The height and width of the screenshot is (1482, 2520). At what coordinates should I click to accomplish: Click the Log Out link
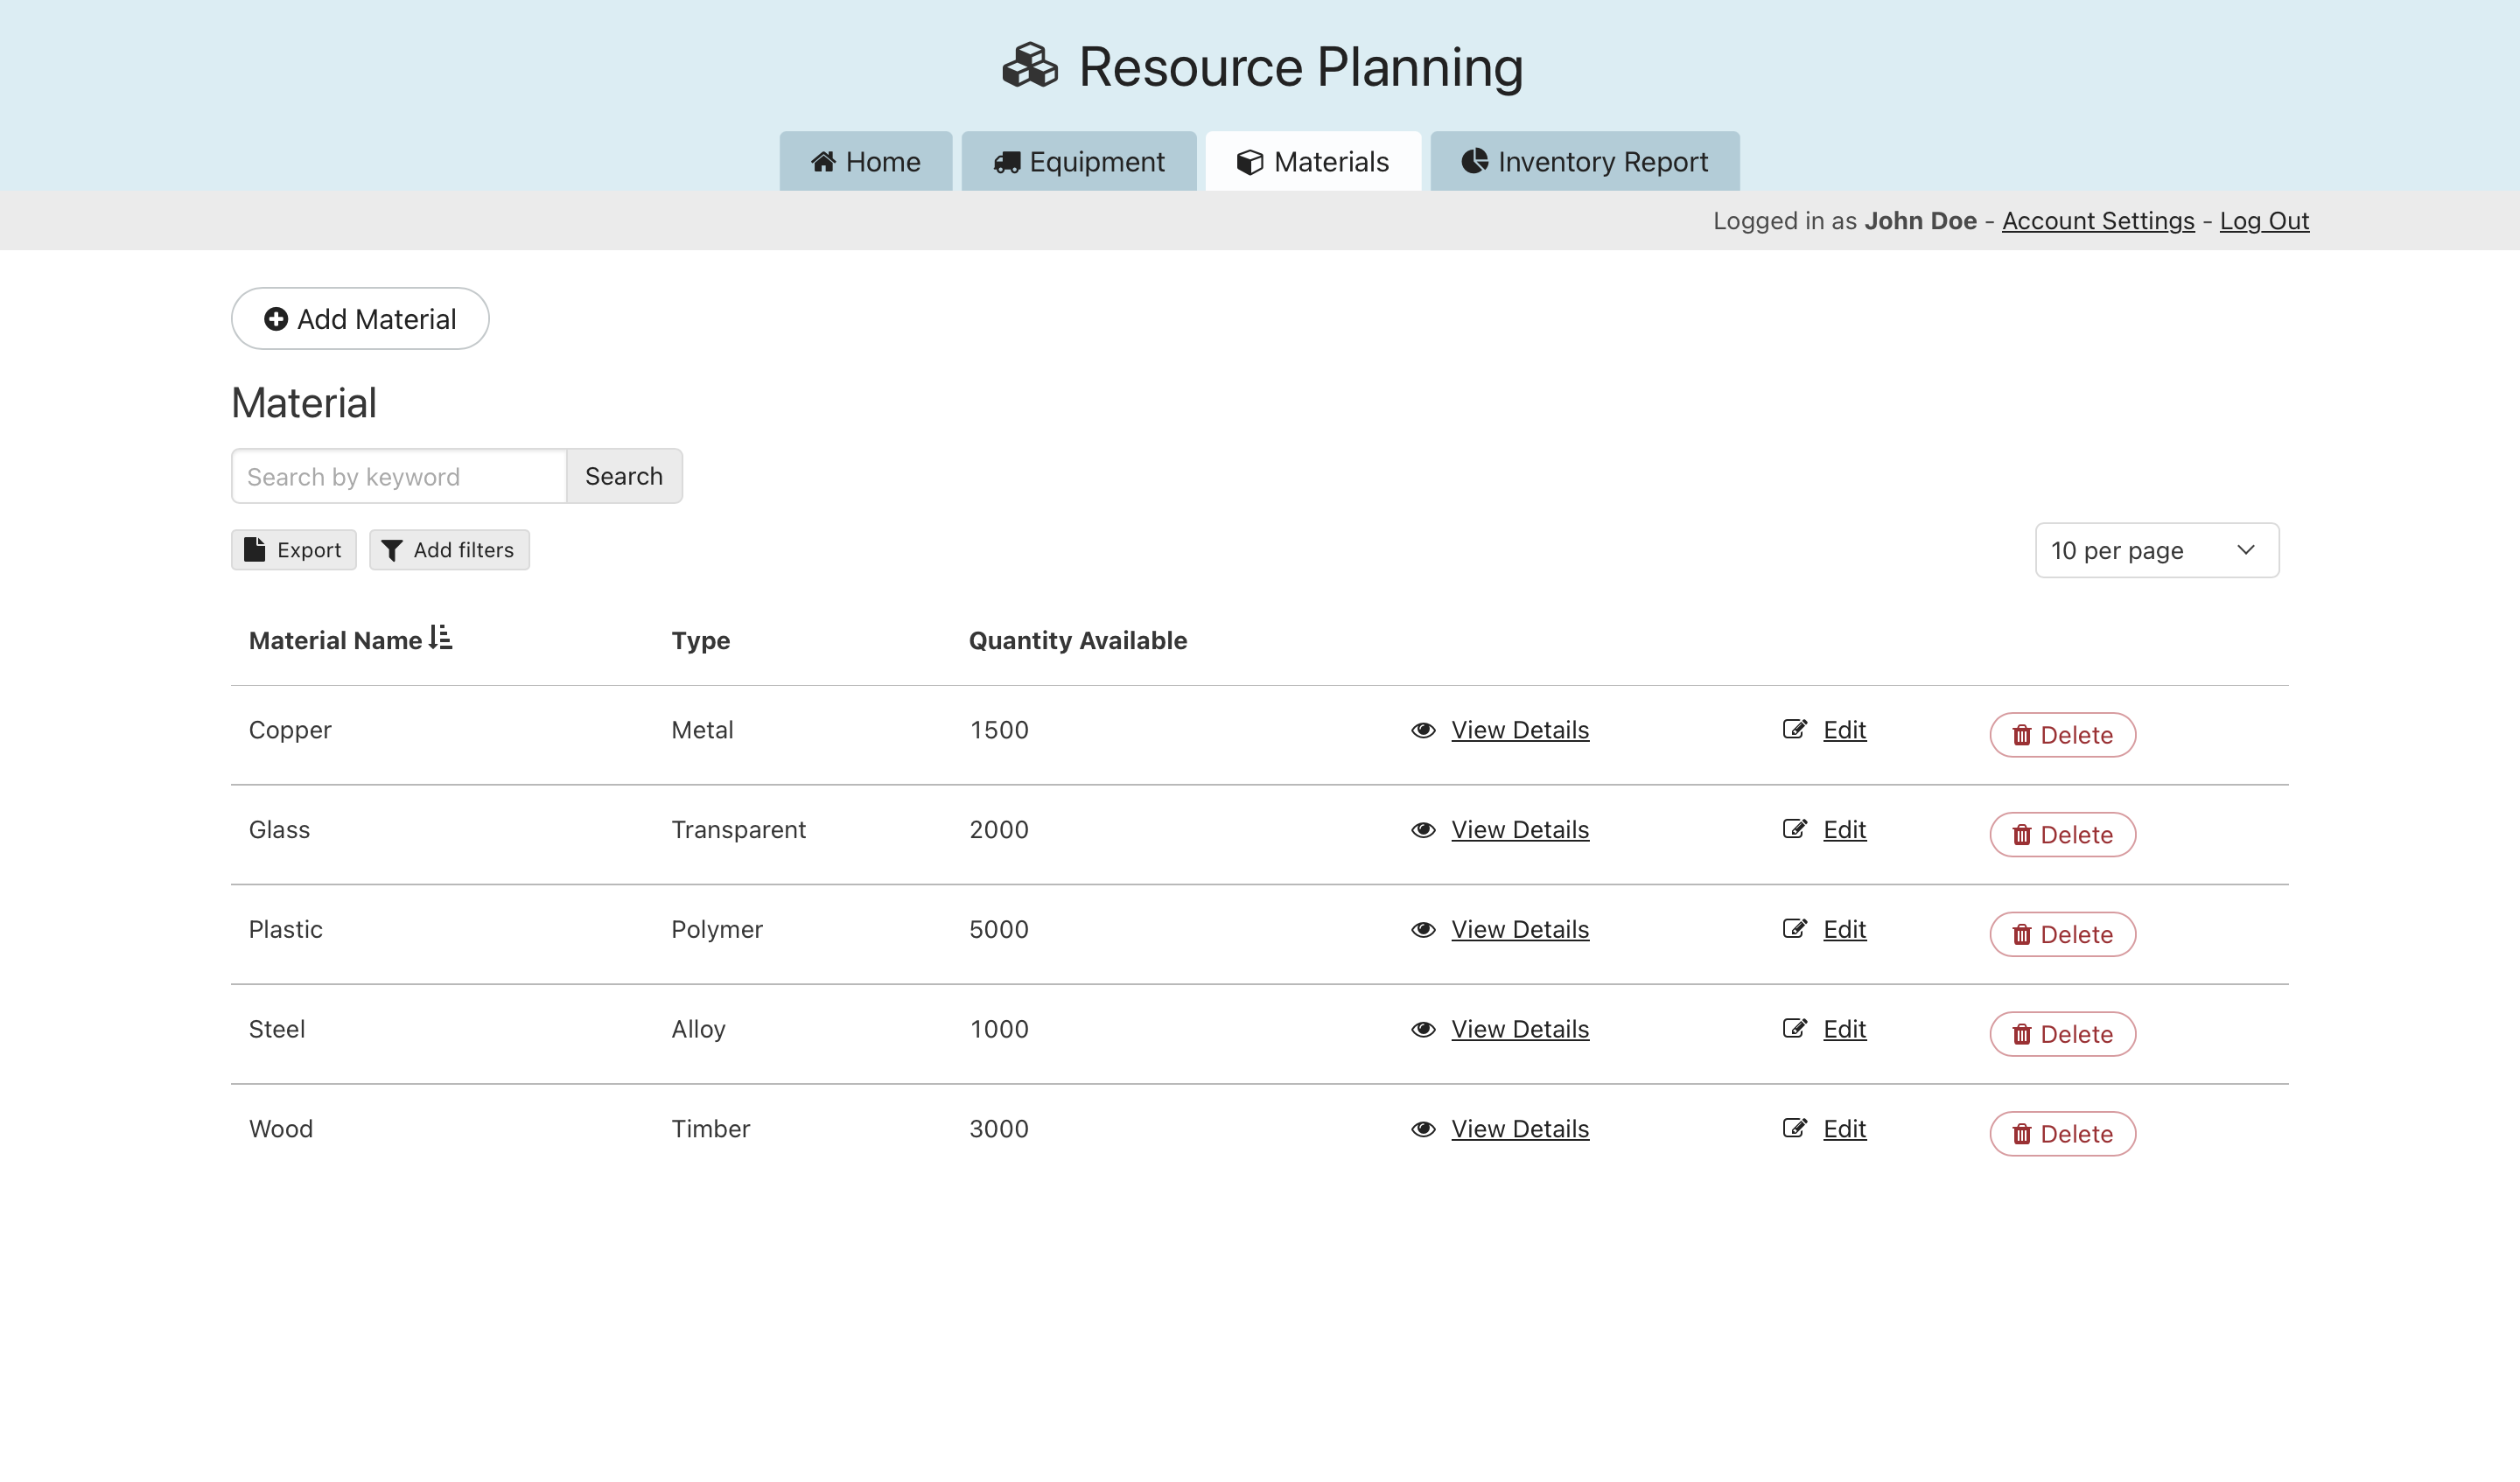pyautogui.click(x=2264, y=220)
